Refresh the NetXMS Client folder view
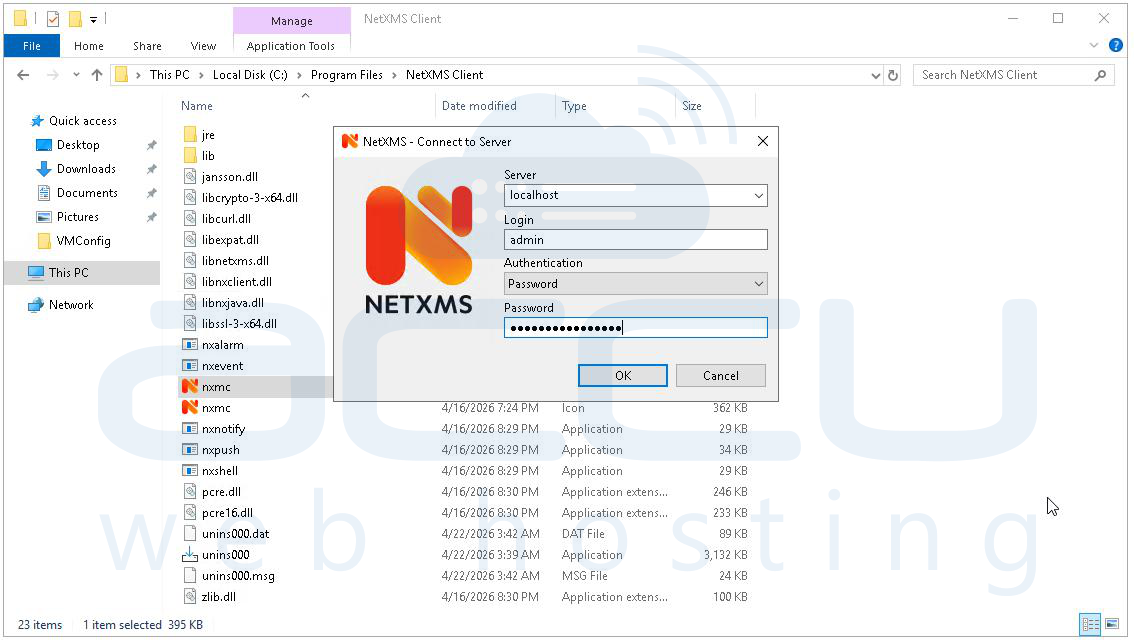The image size is (1134, 640). point(893,75)
